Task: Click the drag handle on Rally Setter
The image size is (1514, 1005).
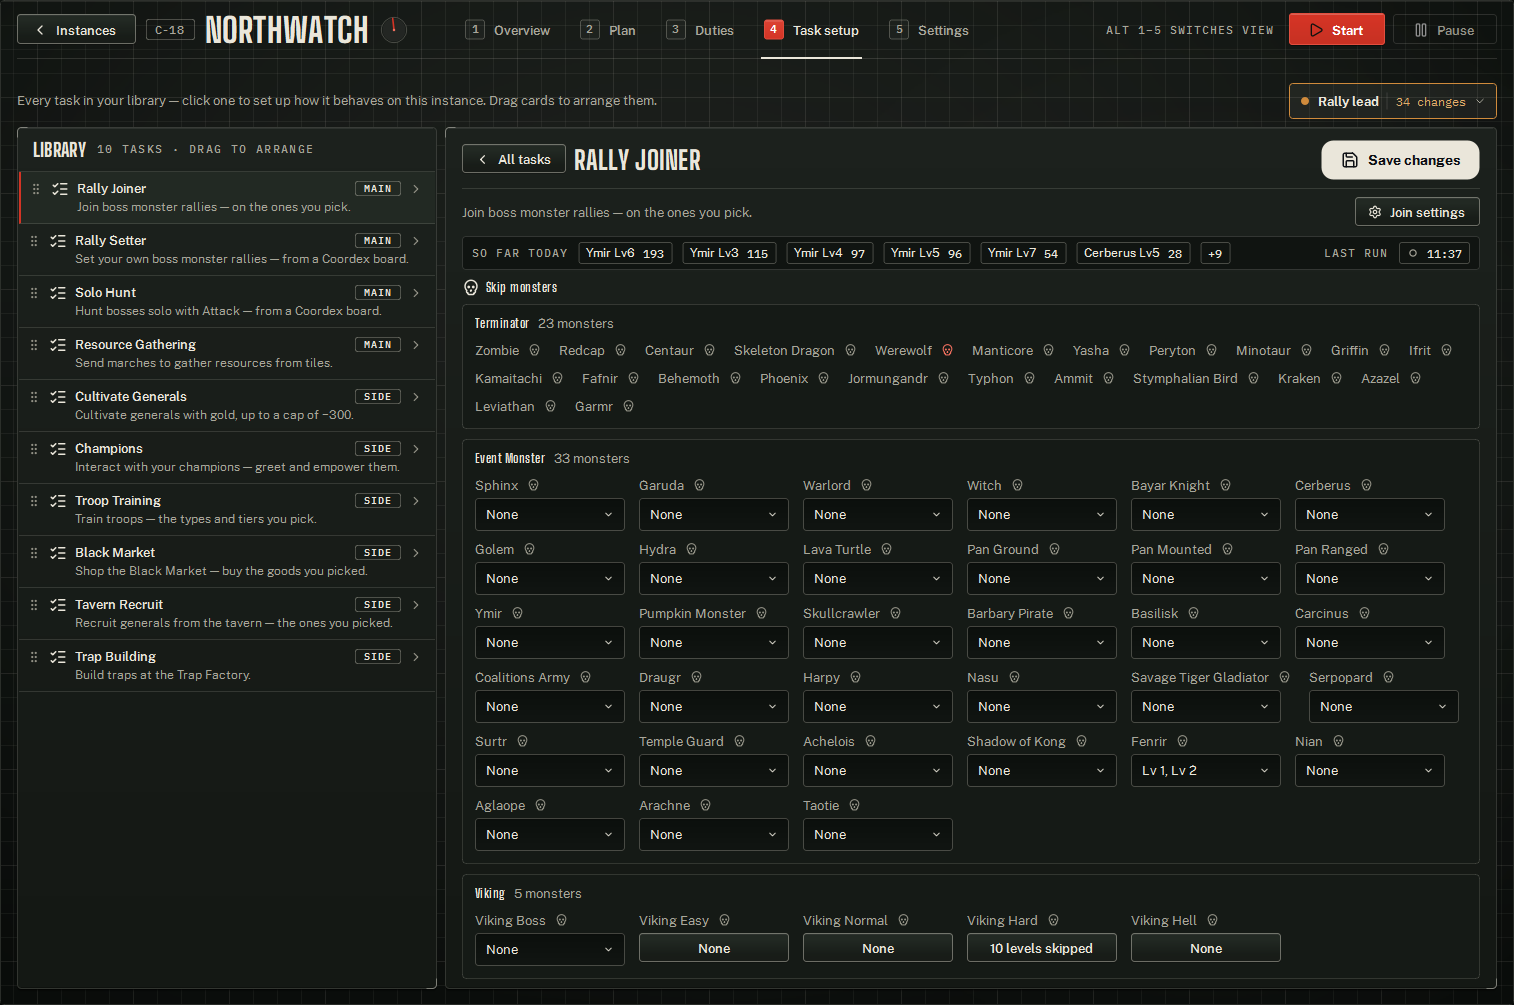Action: pos(34,241)
